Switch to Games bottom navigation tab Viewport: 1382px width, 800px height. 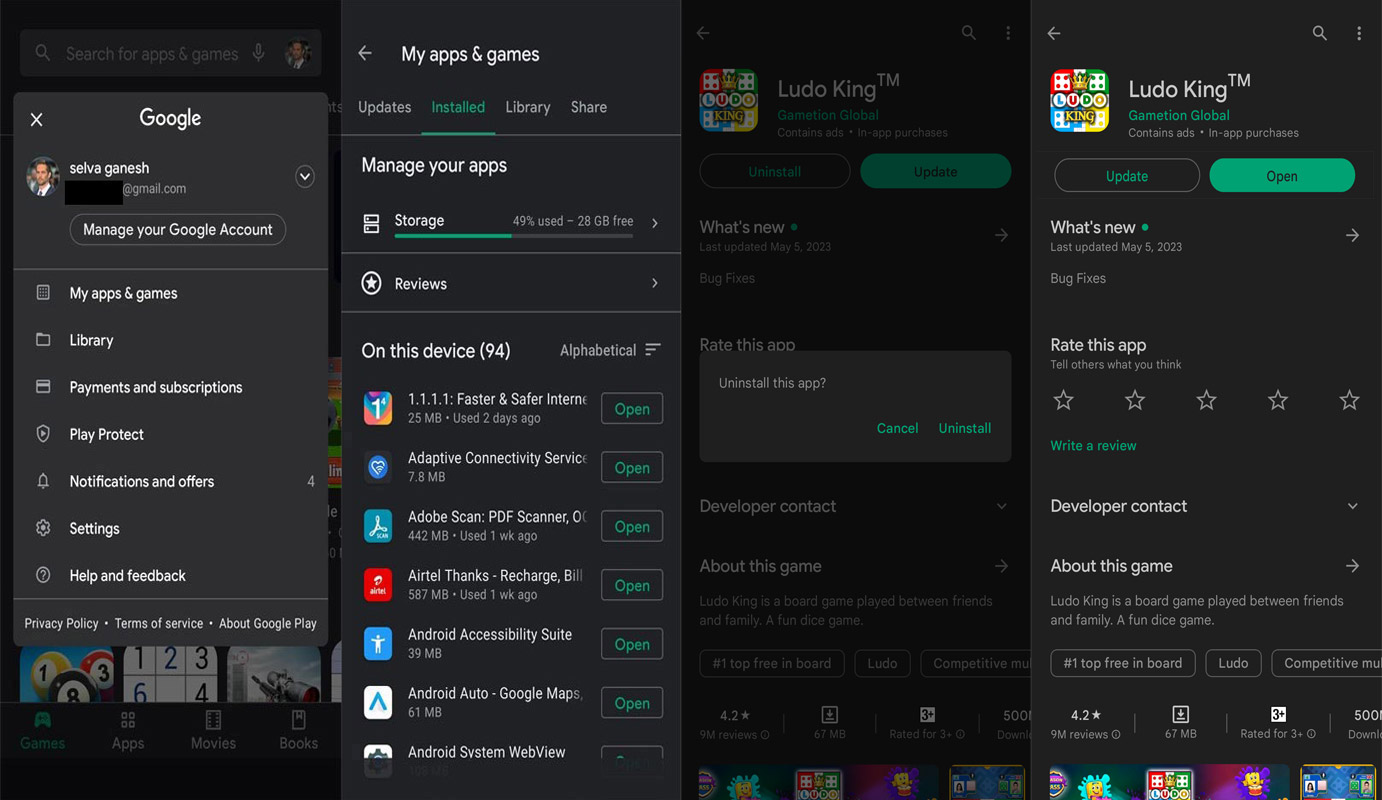pyautogui.click(x=43, y=731)
